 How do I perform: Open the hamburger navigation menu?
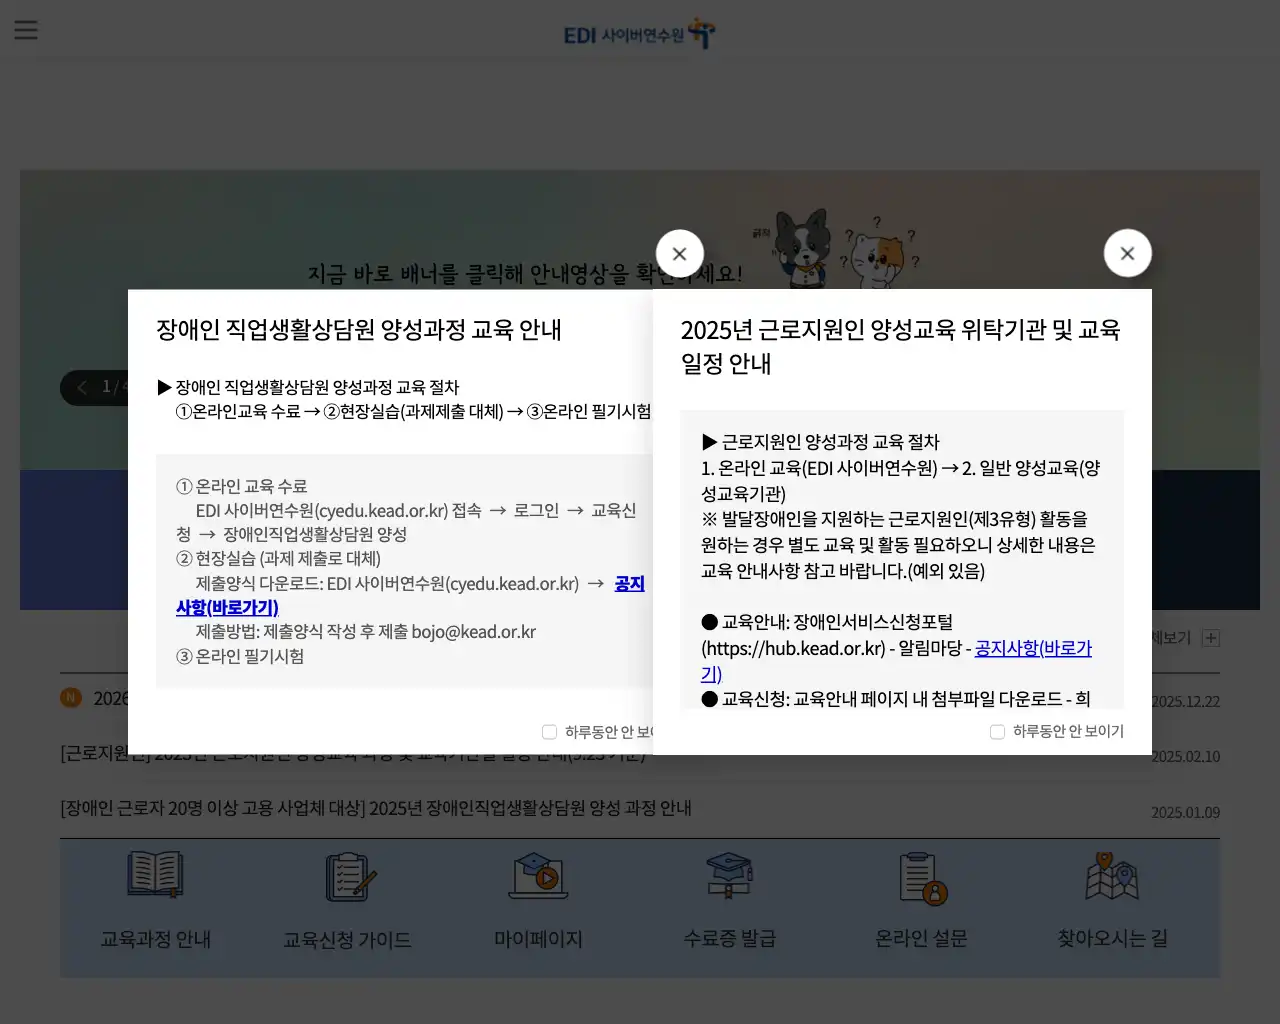click(26, 30)
